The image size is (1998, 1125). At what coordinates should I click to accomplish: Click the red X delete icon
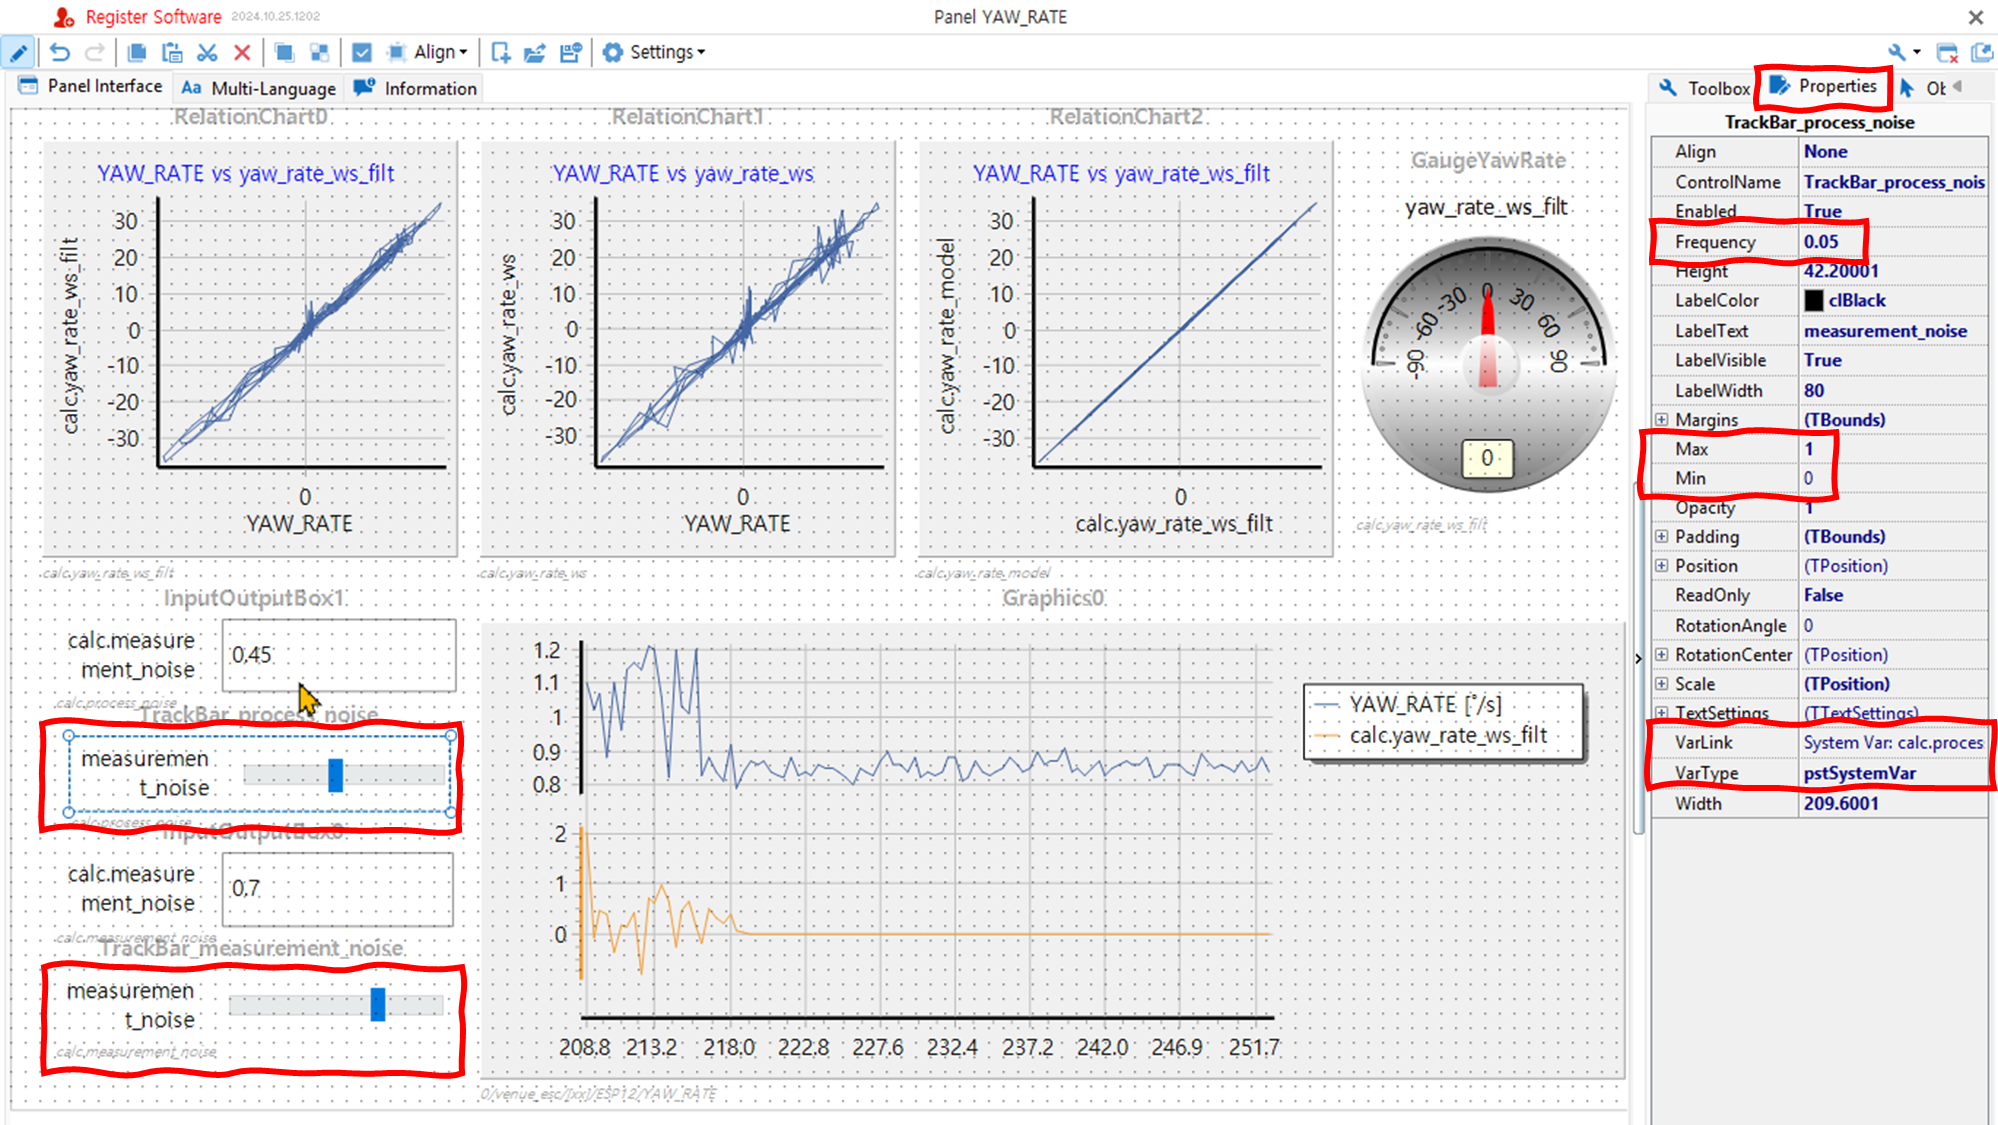click(242, 52)
